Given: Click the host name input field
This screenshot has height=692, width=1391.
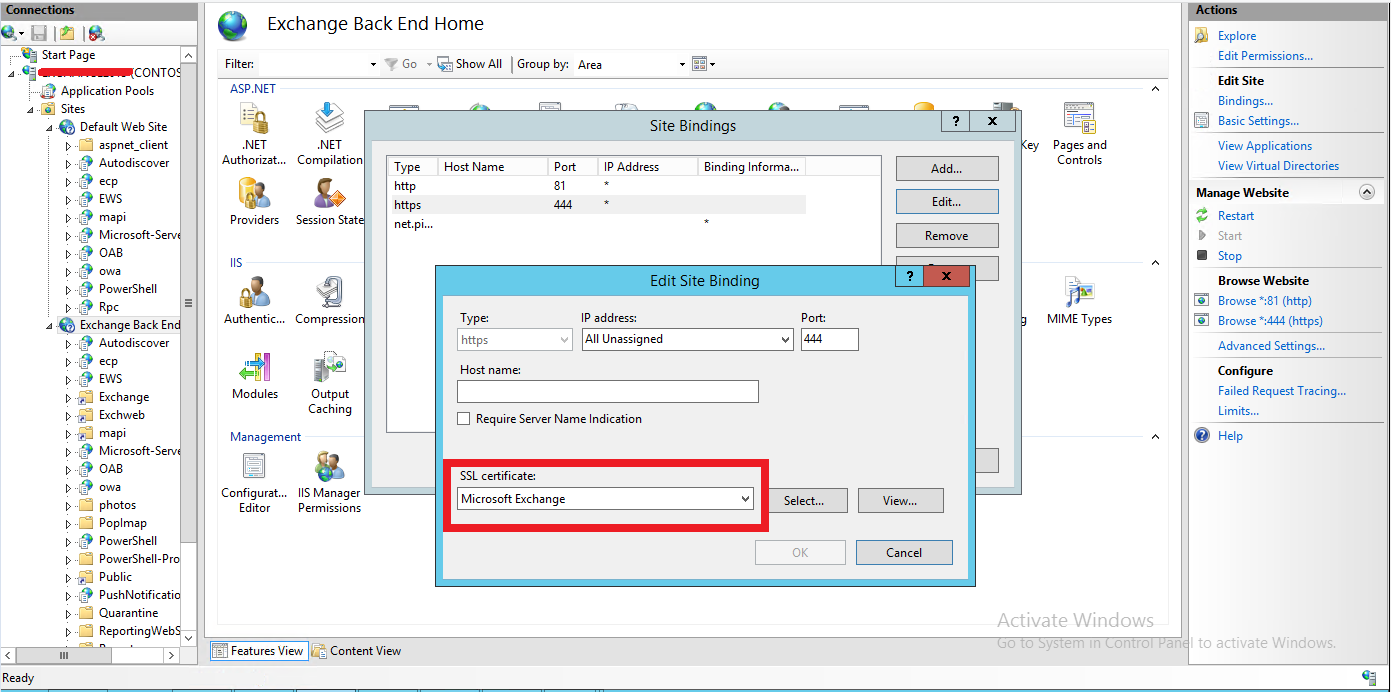Looking at the screenshot, I should coord(607,390).
